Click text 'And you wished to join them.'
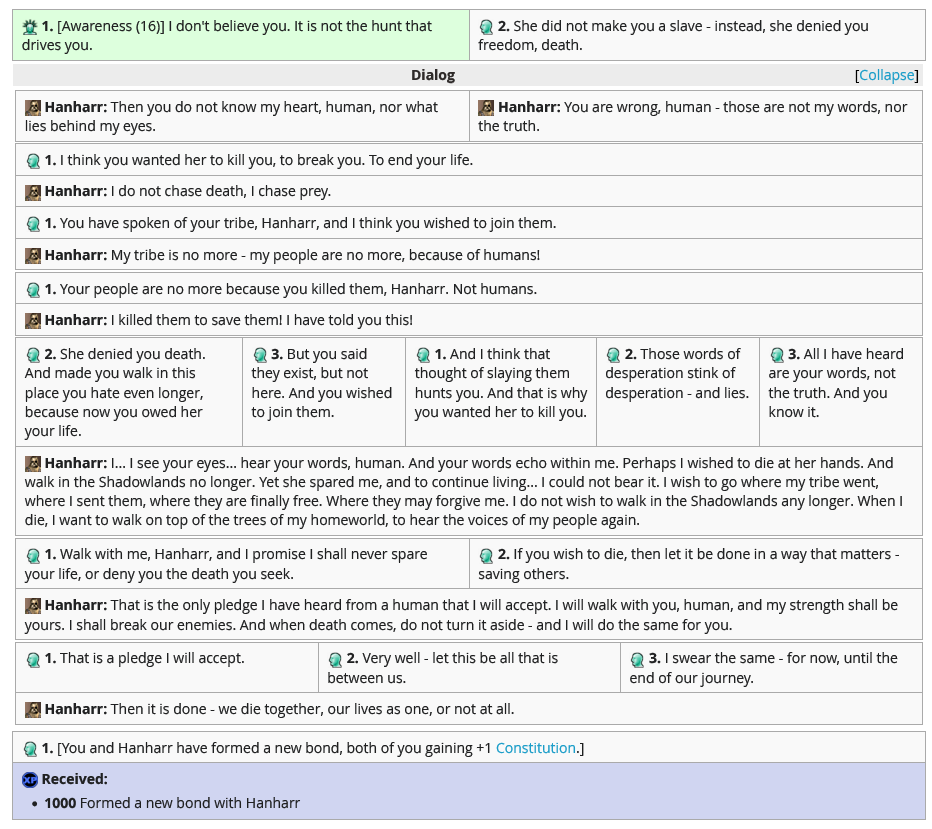 [322, 402]
